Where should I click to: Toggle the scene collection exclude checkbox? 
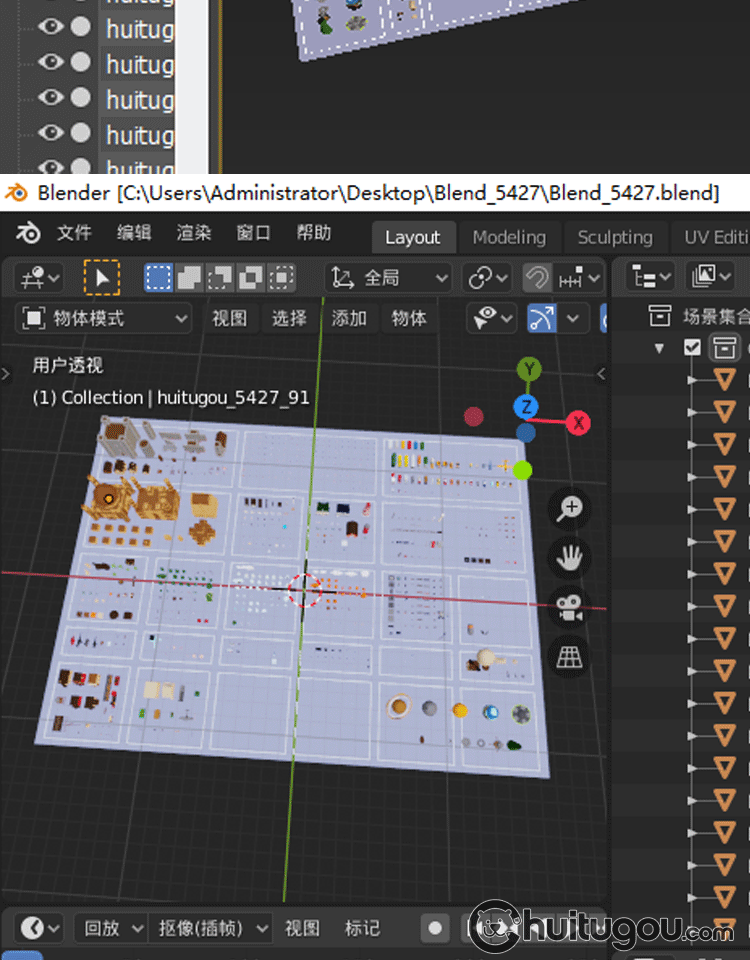point(692,347)
